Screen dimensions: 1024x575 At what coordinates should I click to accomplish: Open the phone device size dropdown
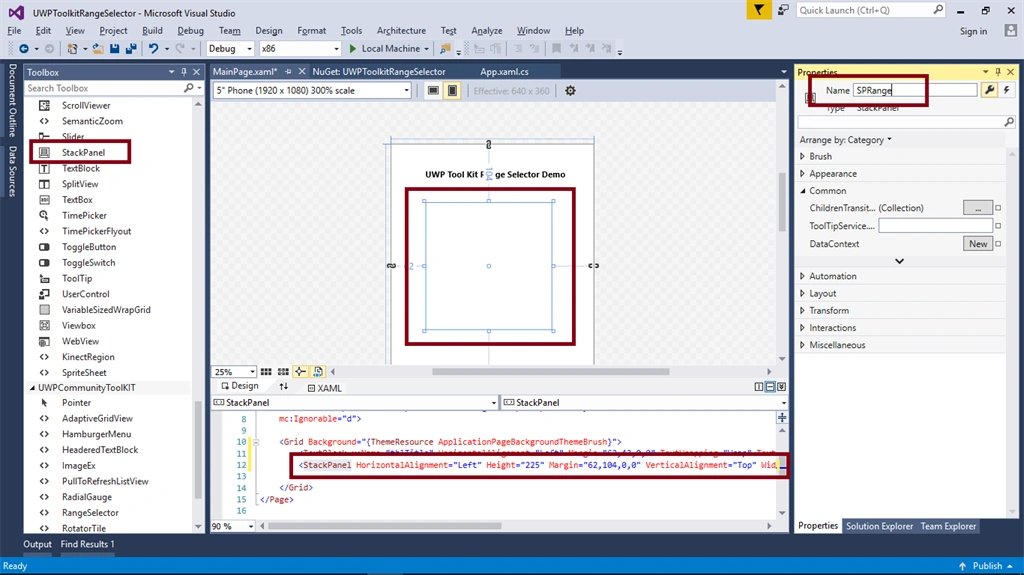[x=312, y=91]
